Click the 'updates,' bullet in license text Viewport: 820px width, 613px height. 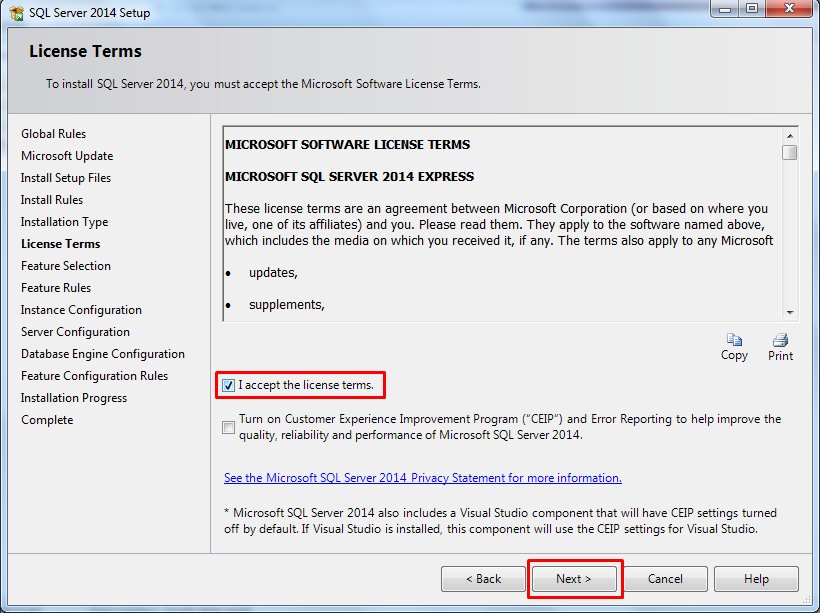click(x=273, y=273)
